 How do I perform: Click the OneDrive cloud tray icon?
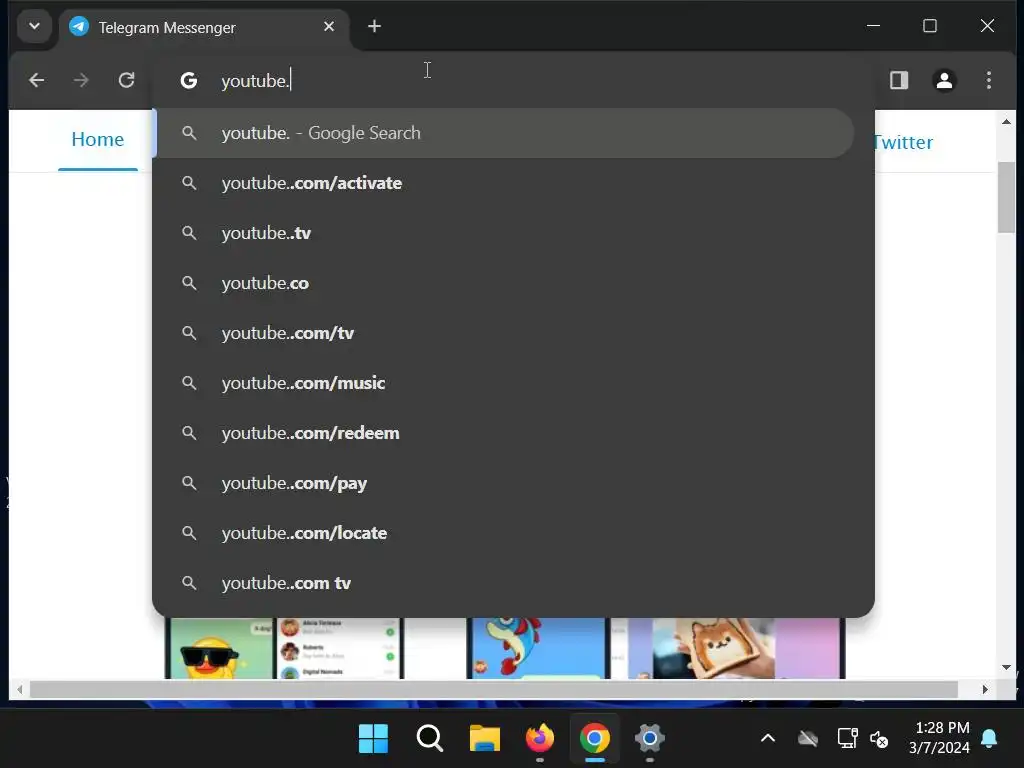(808, 739)
